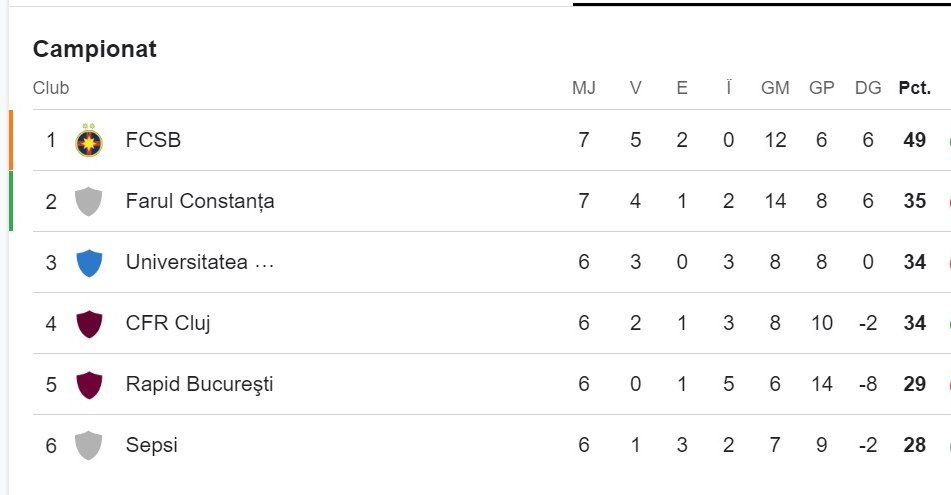951x495 pixels.
Task: Click the Universitatea blue shield icon
Action: click(x=89, y=263)
